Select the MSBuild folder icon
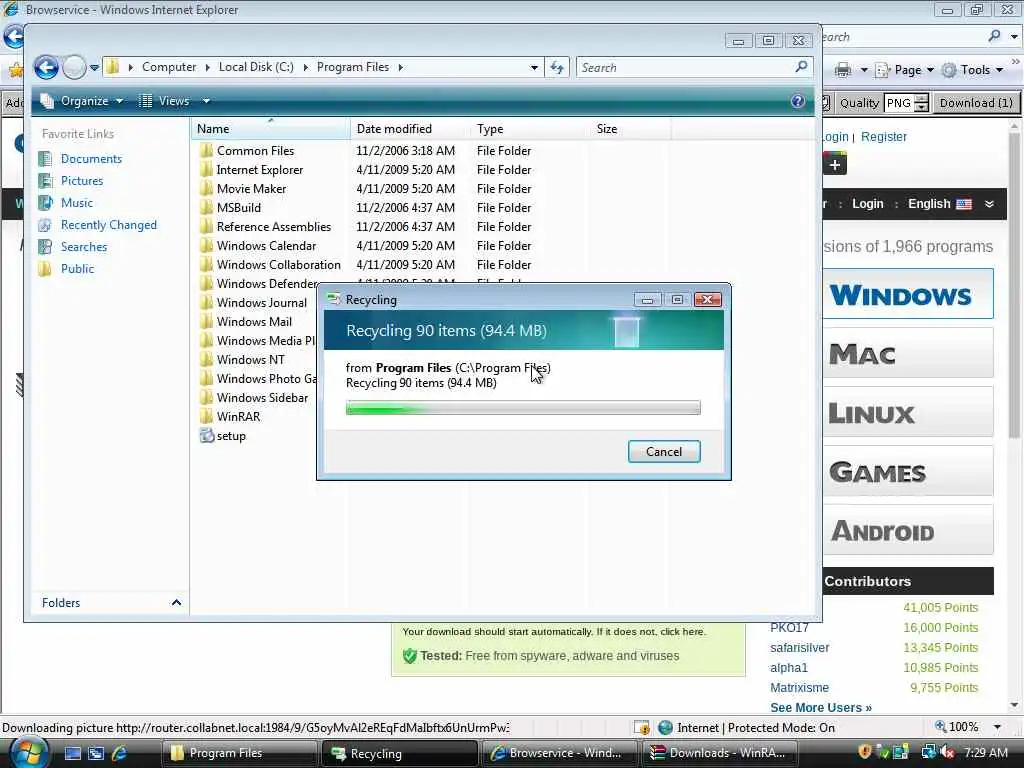The width and height of the screenshot is (1024, 768). click(x=206, y=208)
